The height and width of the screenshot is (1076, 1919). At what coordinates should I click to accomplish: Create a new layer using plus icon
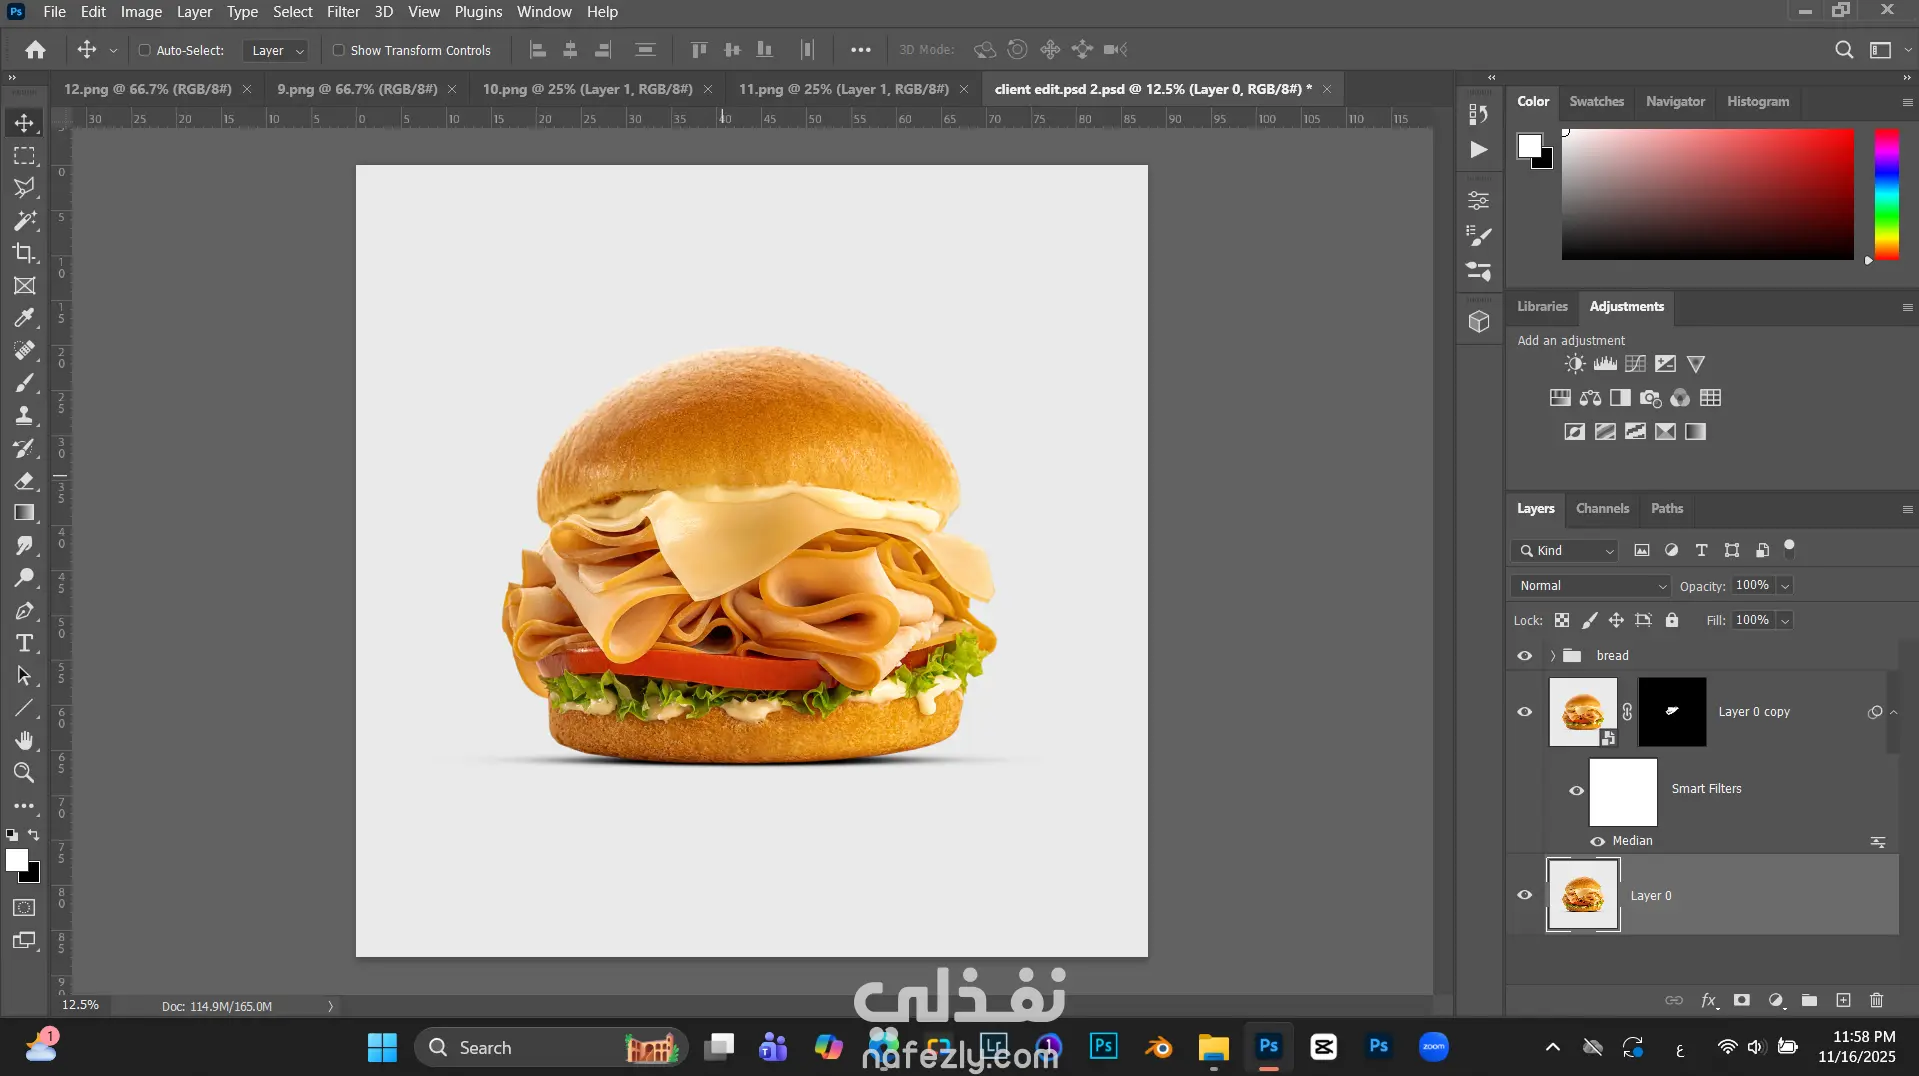(x=1843, y=1000)
